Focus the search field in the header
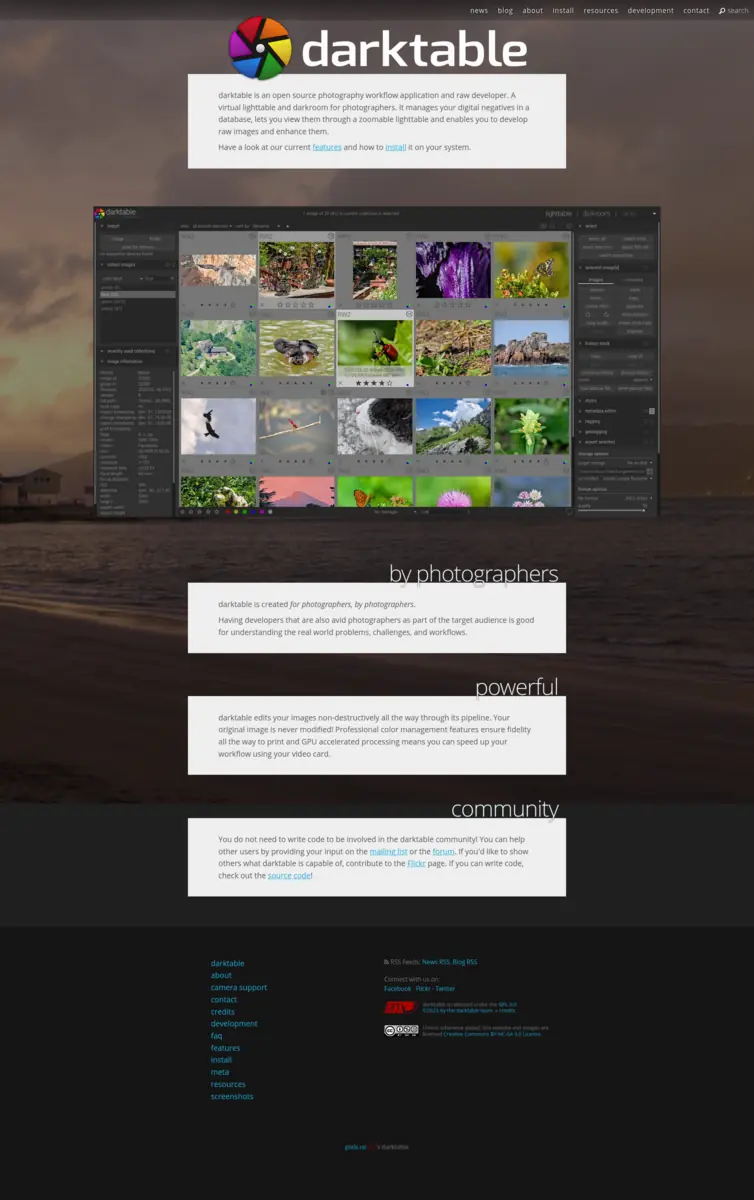The image size is (754, 1200). tap(737, 11)
